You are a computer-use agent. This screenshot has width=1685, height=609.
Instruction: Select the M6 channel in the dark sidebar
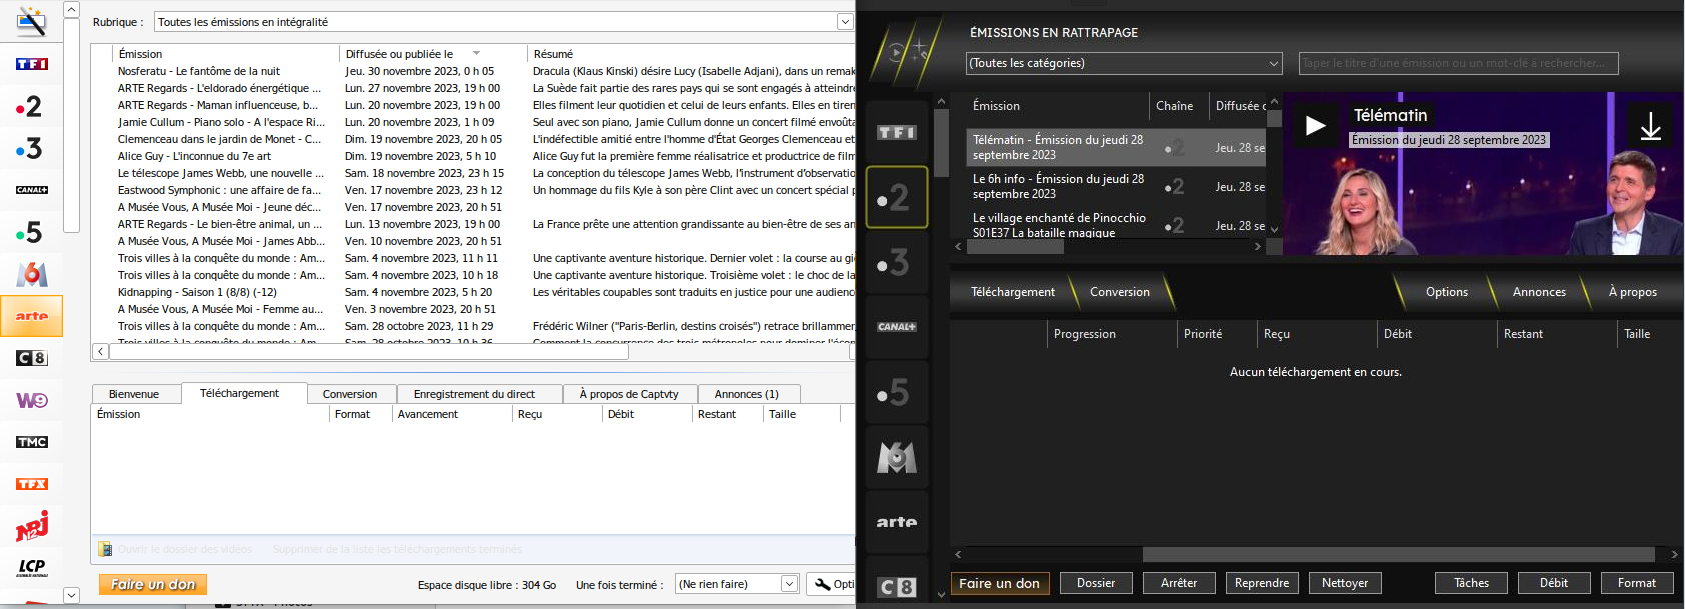pyautogui.click(x=896, y=458)
